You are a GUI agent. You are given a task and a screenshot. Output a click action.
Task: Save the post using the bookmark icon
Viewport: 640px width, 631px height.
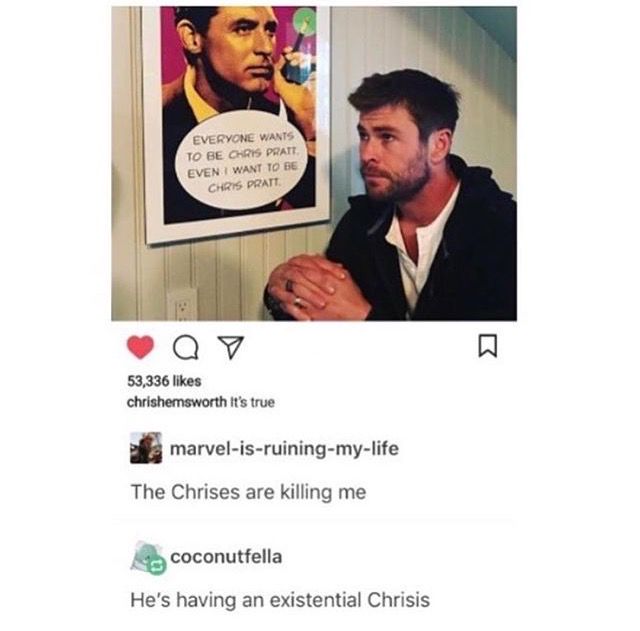pos(487,346)
